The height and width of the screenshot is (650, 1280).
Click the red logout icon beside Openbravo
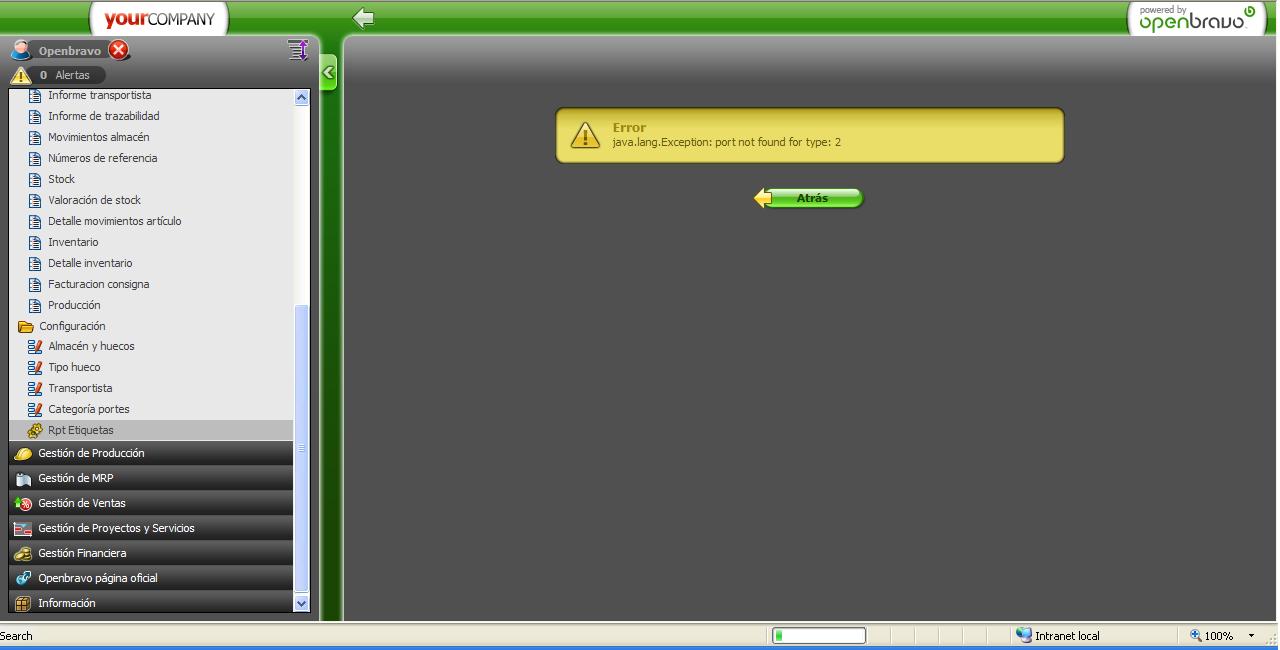(119, 50)
